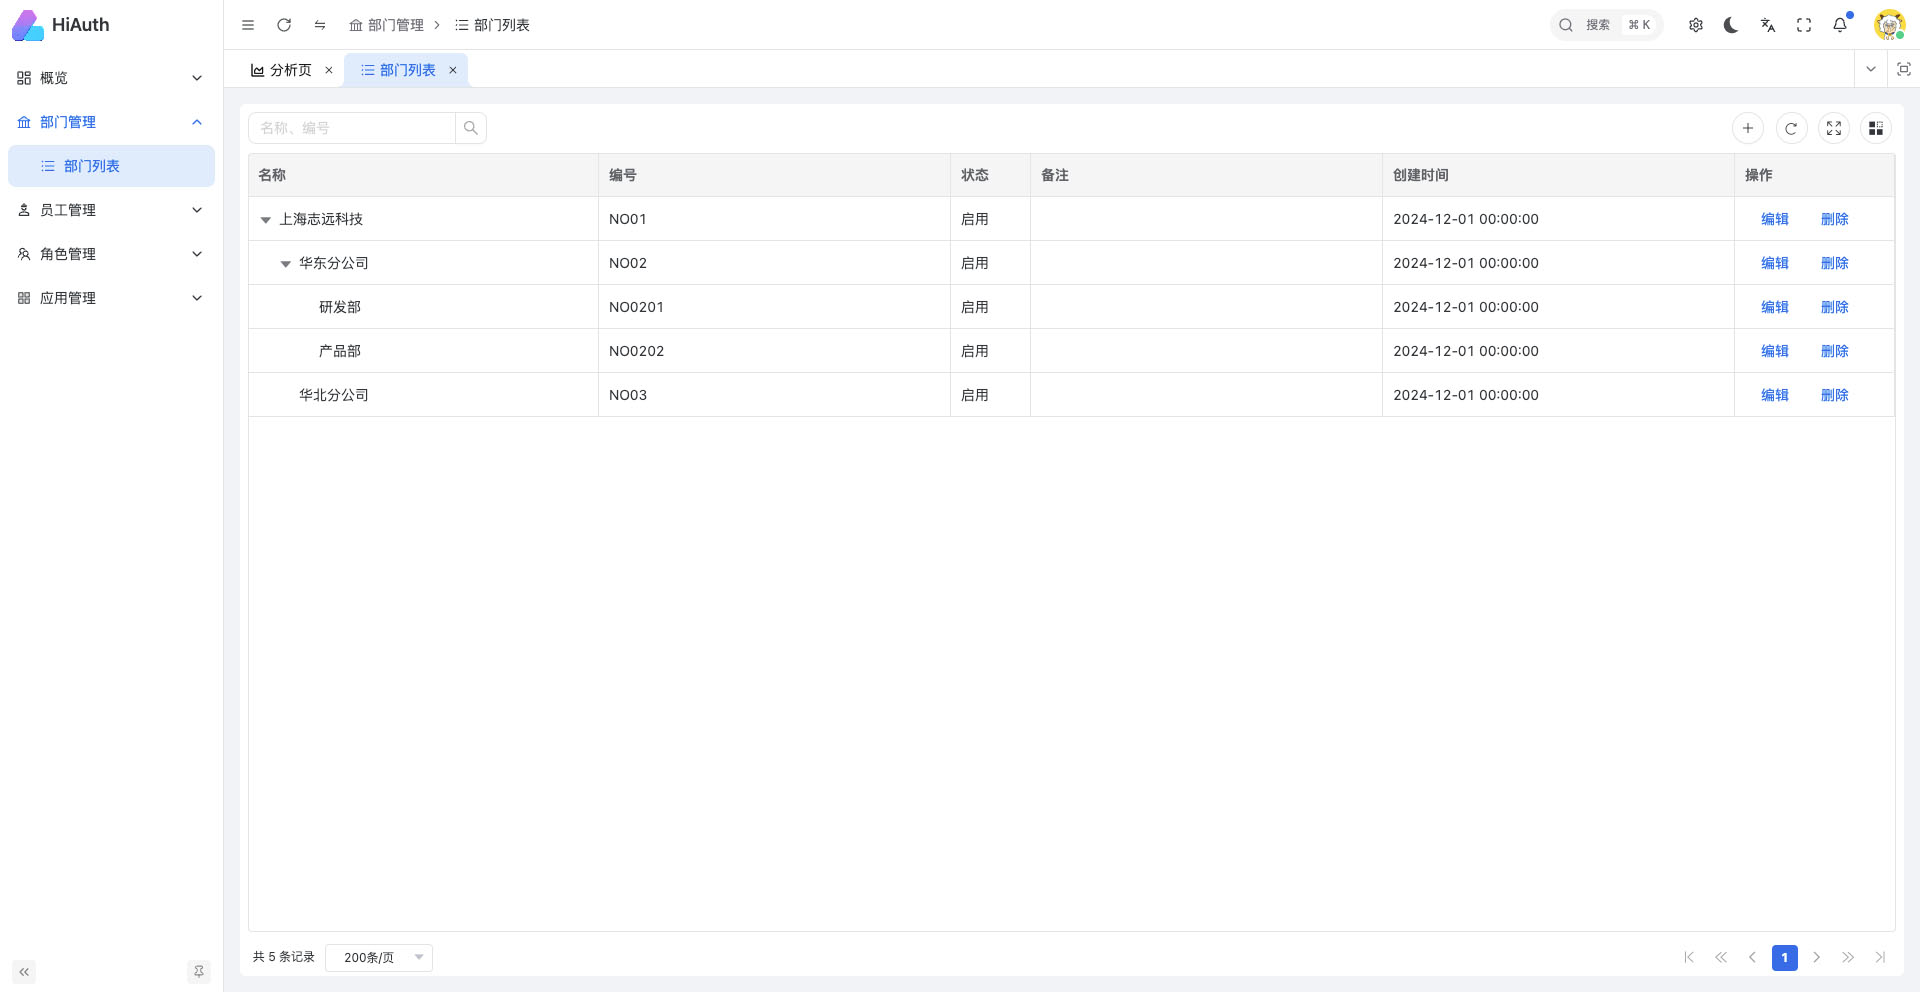
Task: Click 编辑 for the 研发部 row
Action: [x=1774, y=307]
